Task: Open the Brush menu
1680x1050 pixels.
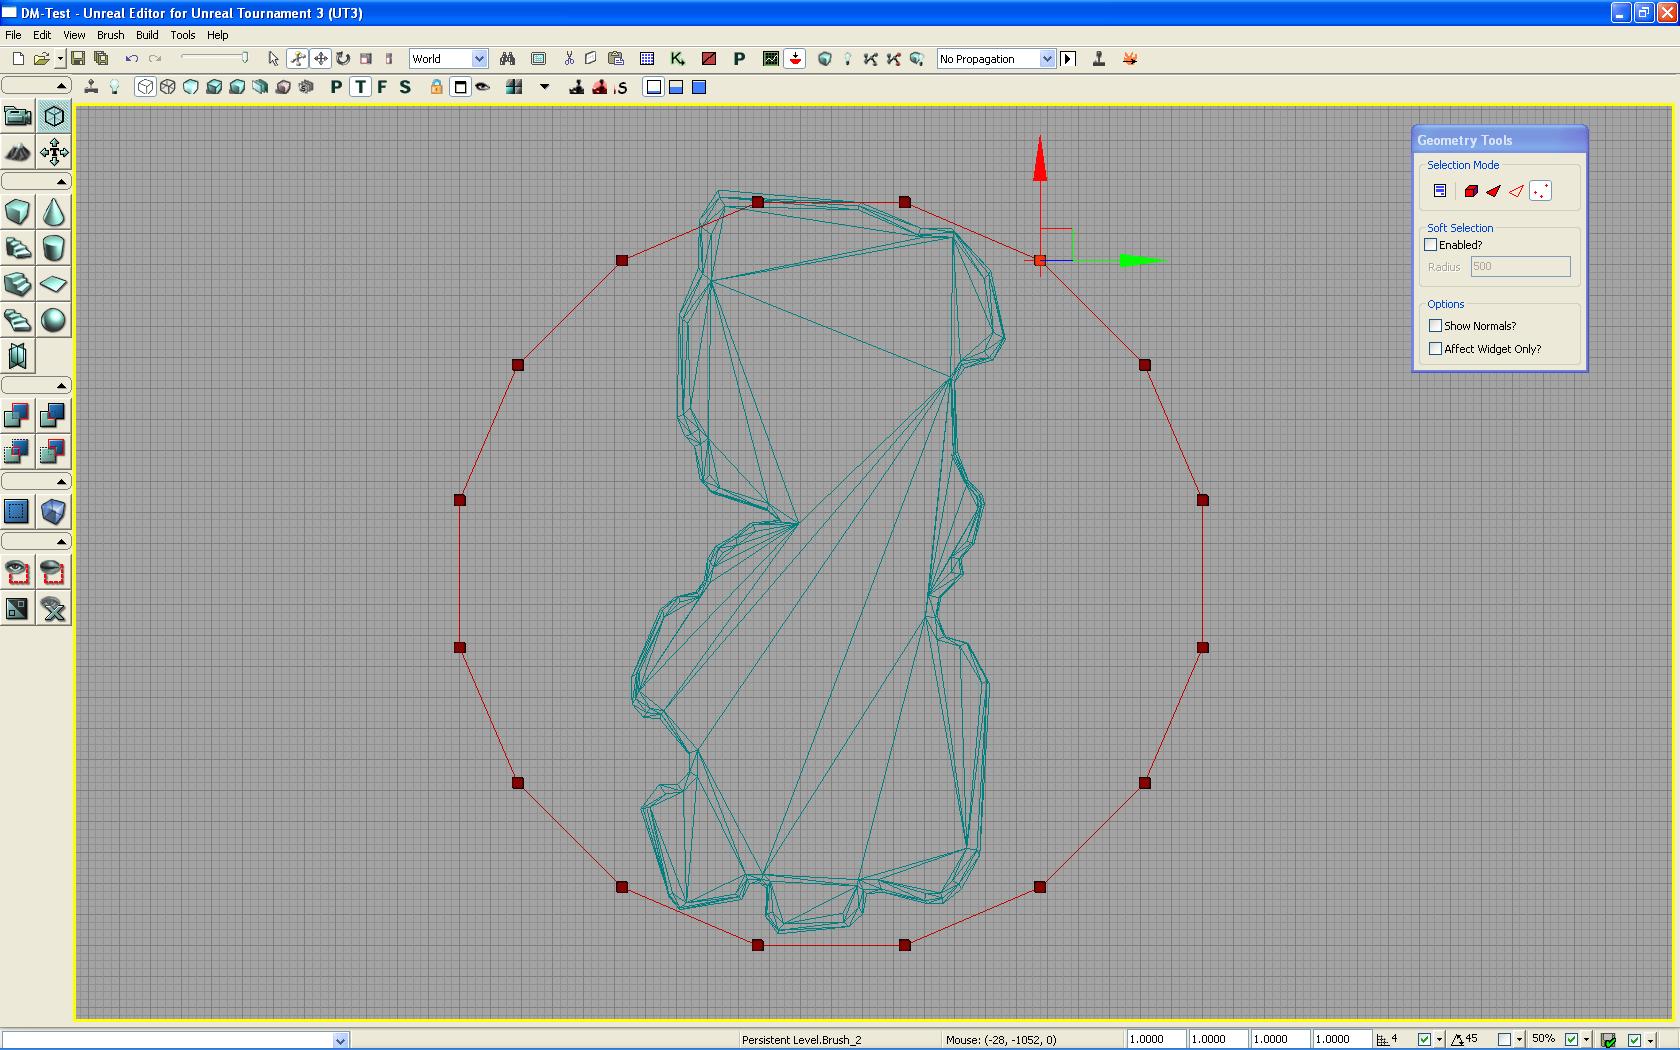Action: point(110,35)
